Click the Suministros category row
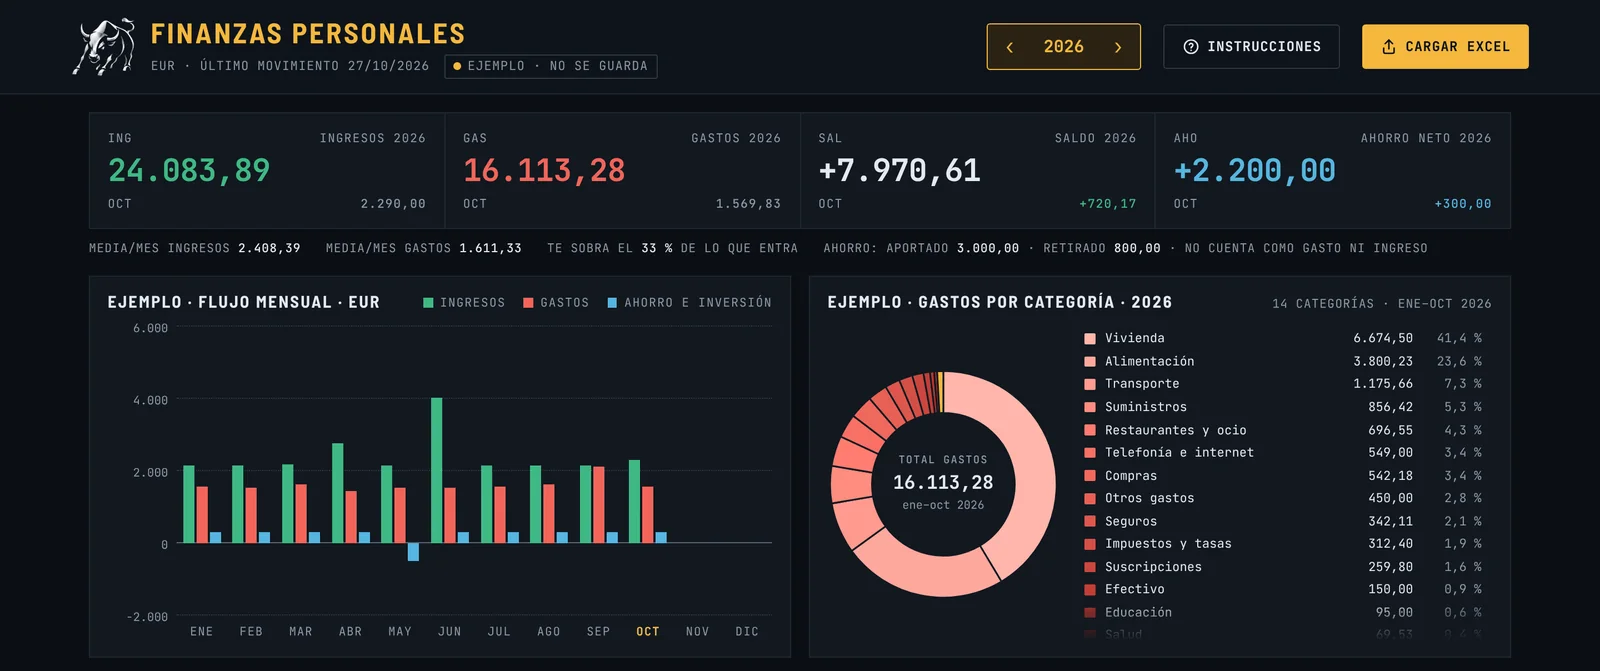 [1283, 407]
